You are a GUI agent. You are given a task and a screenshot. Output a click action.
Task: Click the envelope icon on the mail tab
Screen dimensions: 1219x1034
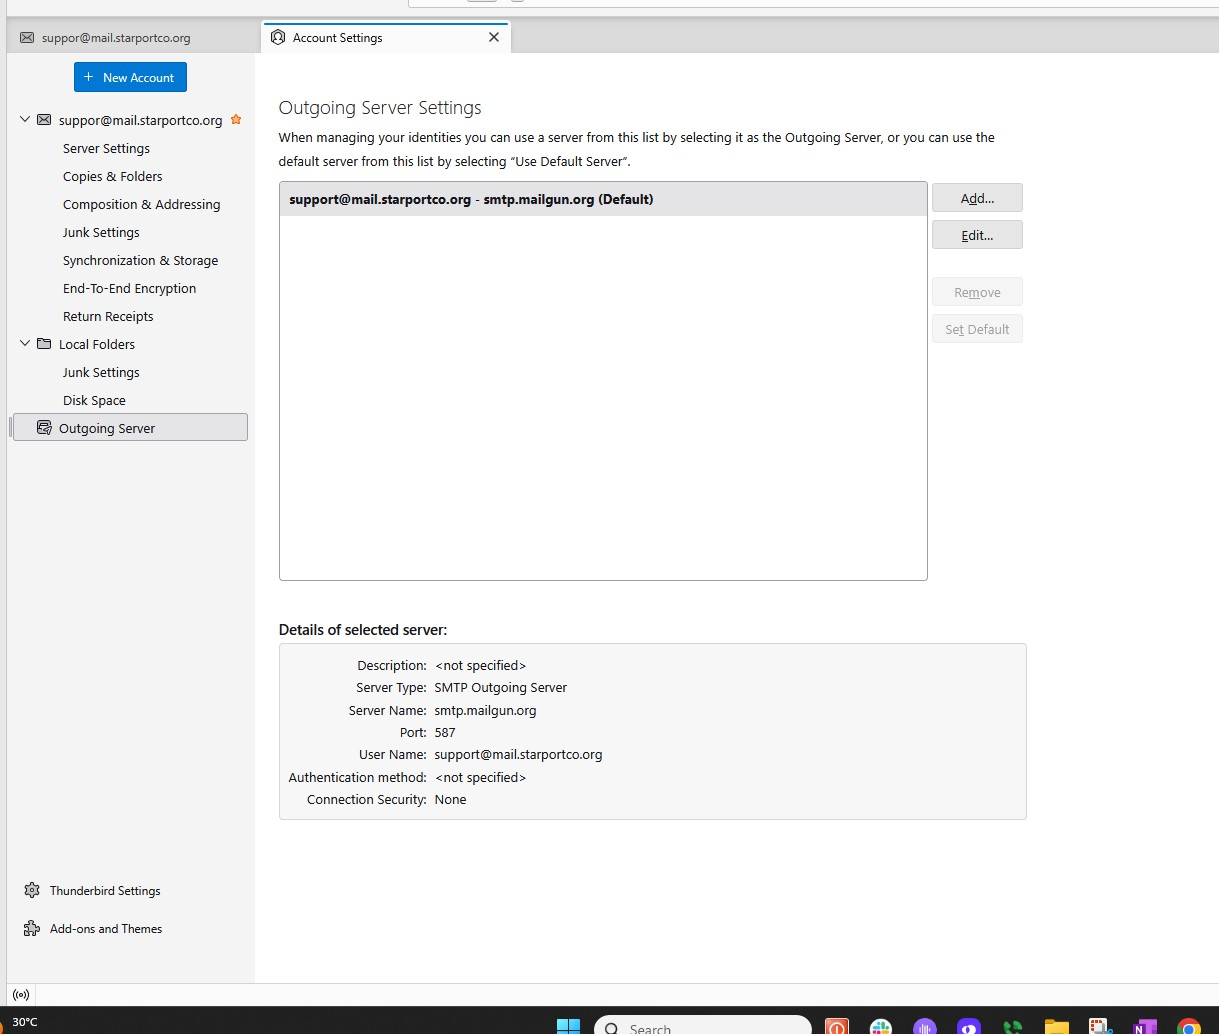(x=27, y=38)
